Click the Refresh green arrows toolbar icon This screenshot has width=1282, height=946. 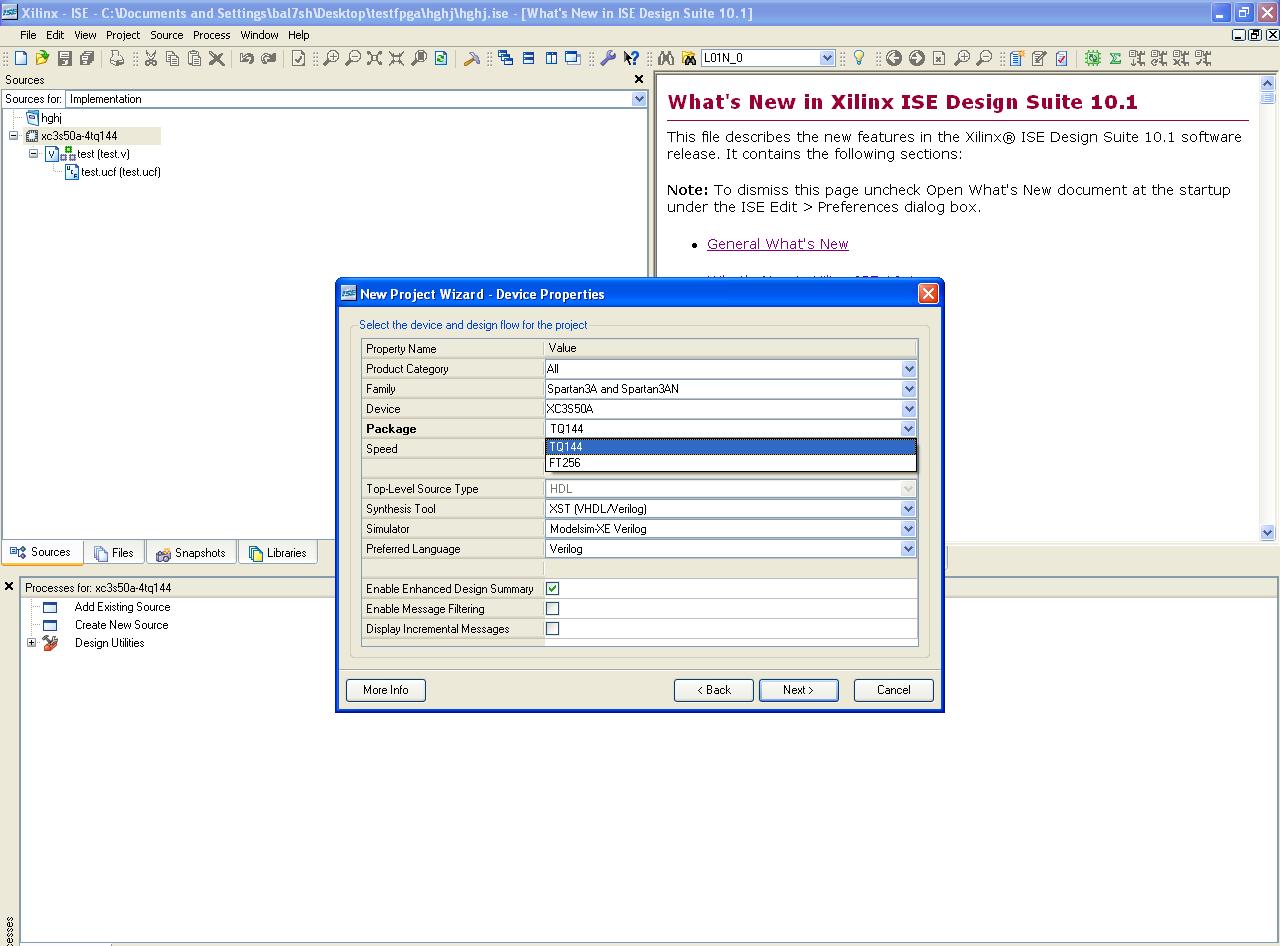441,58
